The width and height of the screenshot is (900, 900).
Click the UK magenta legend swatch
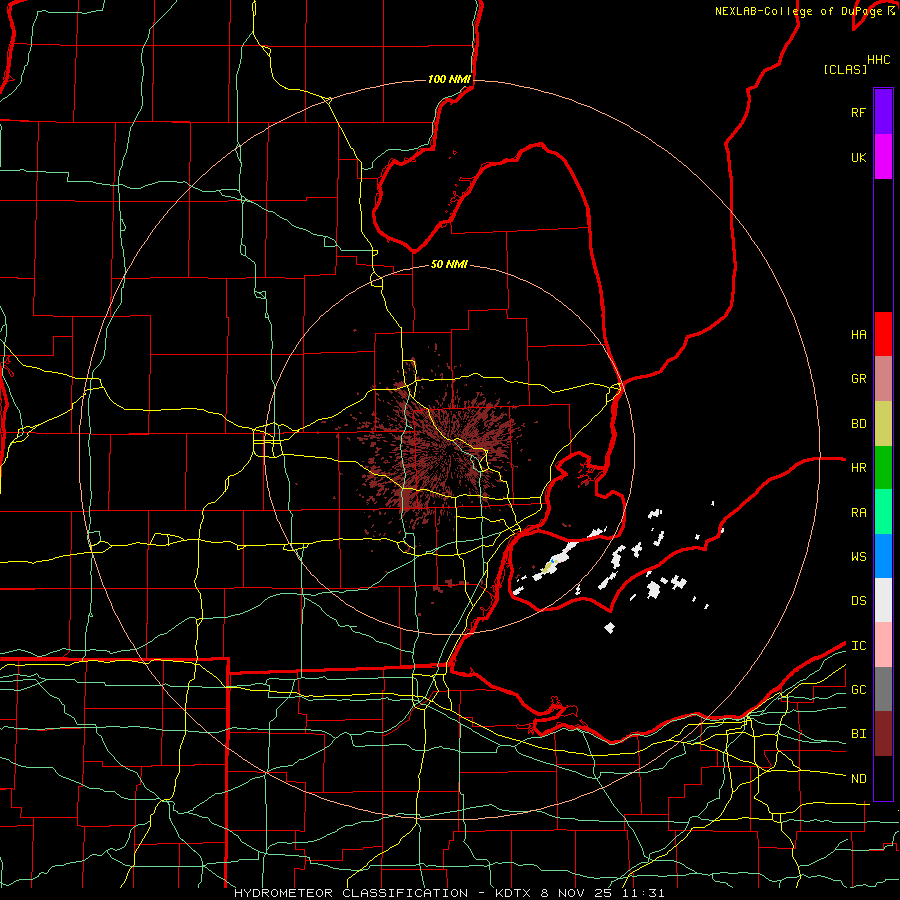point(883,157)
